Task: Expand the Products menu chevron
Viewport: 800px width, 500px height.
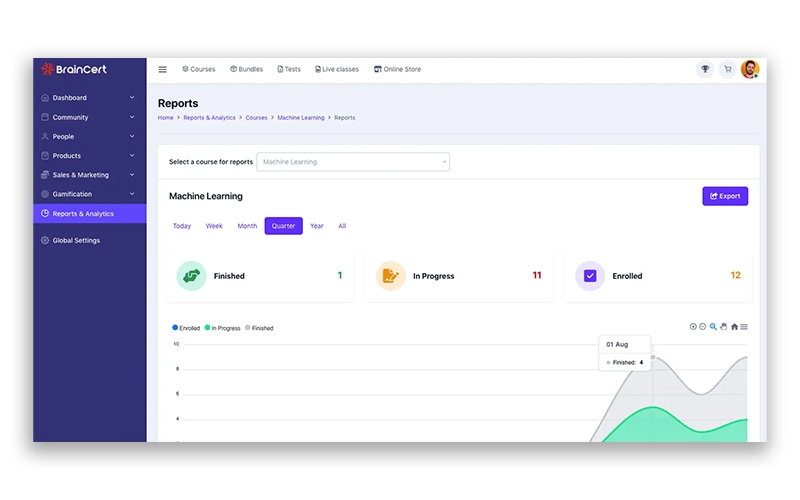Action: (132, 156)
